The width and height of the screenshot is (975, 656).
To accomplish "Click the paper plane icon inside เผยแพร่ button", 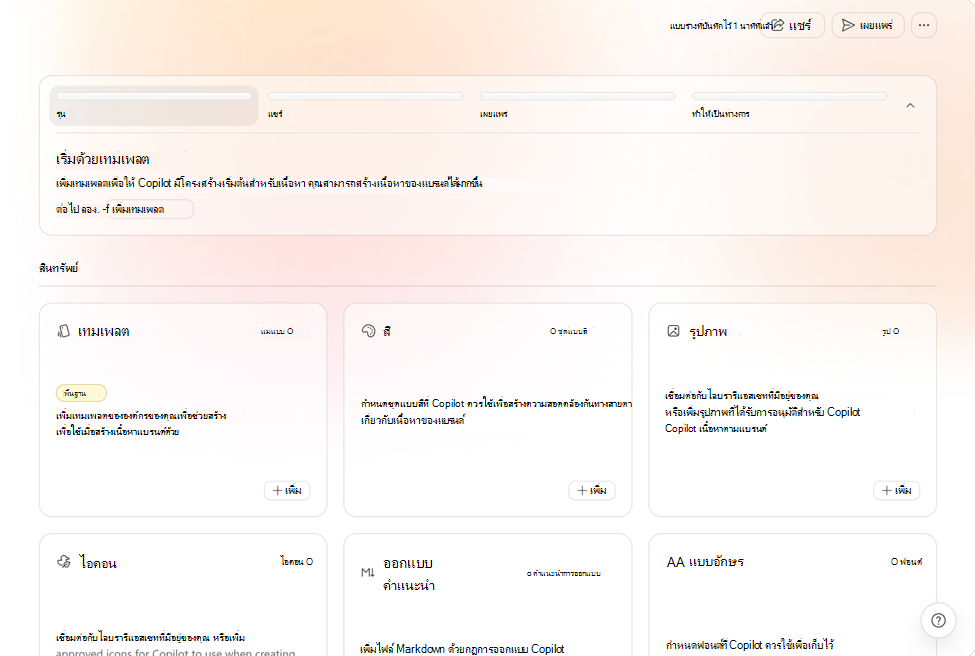I will tap(848, 25).
